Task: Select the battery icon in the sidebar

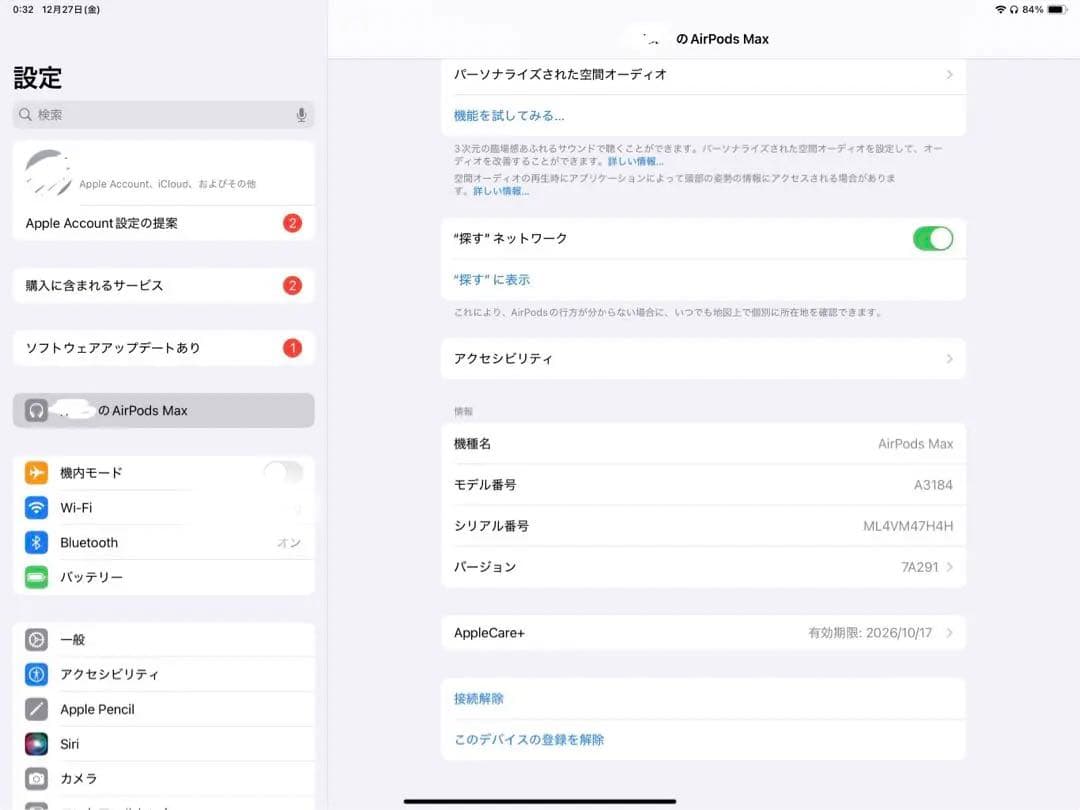Action: 36,577
